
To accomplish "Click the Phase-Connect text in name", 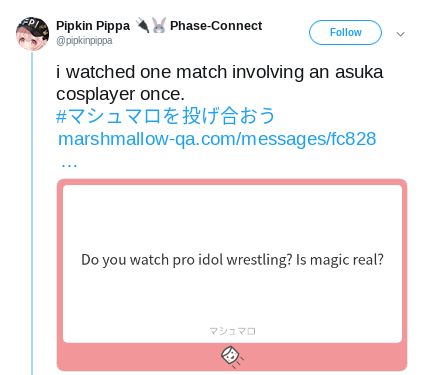I will pyautogui.click(x=216, y=26).
